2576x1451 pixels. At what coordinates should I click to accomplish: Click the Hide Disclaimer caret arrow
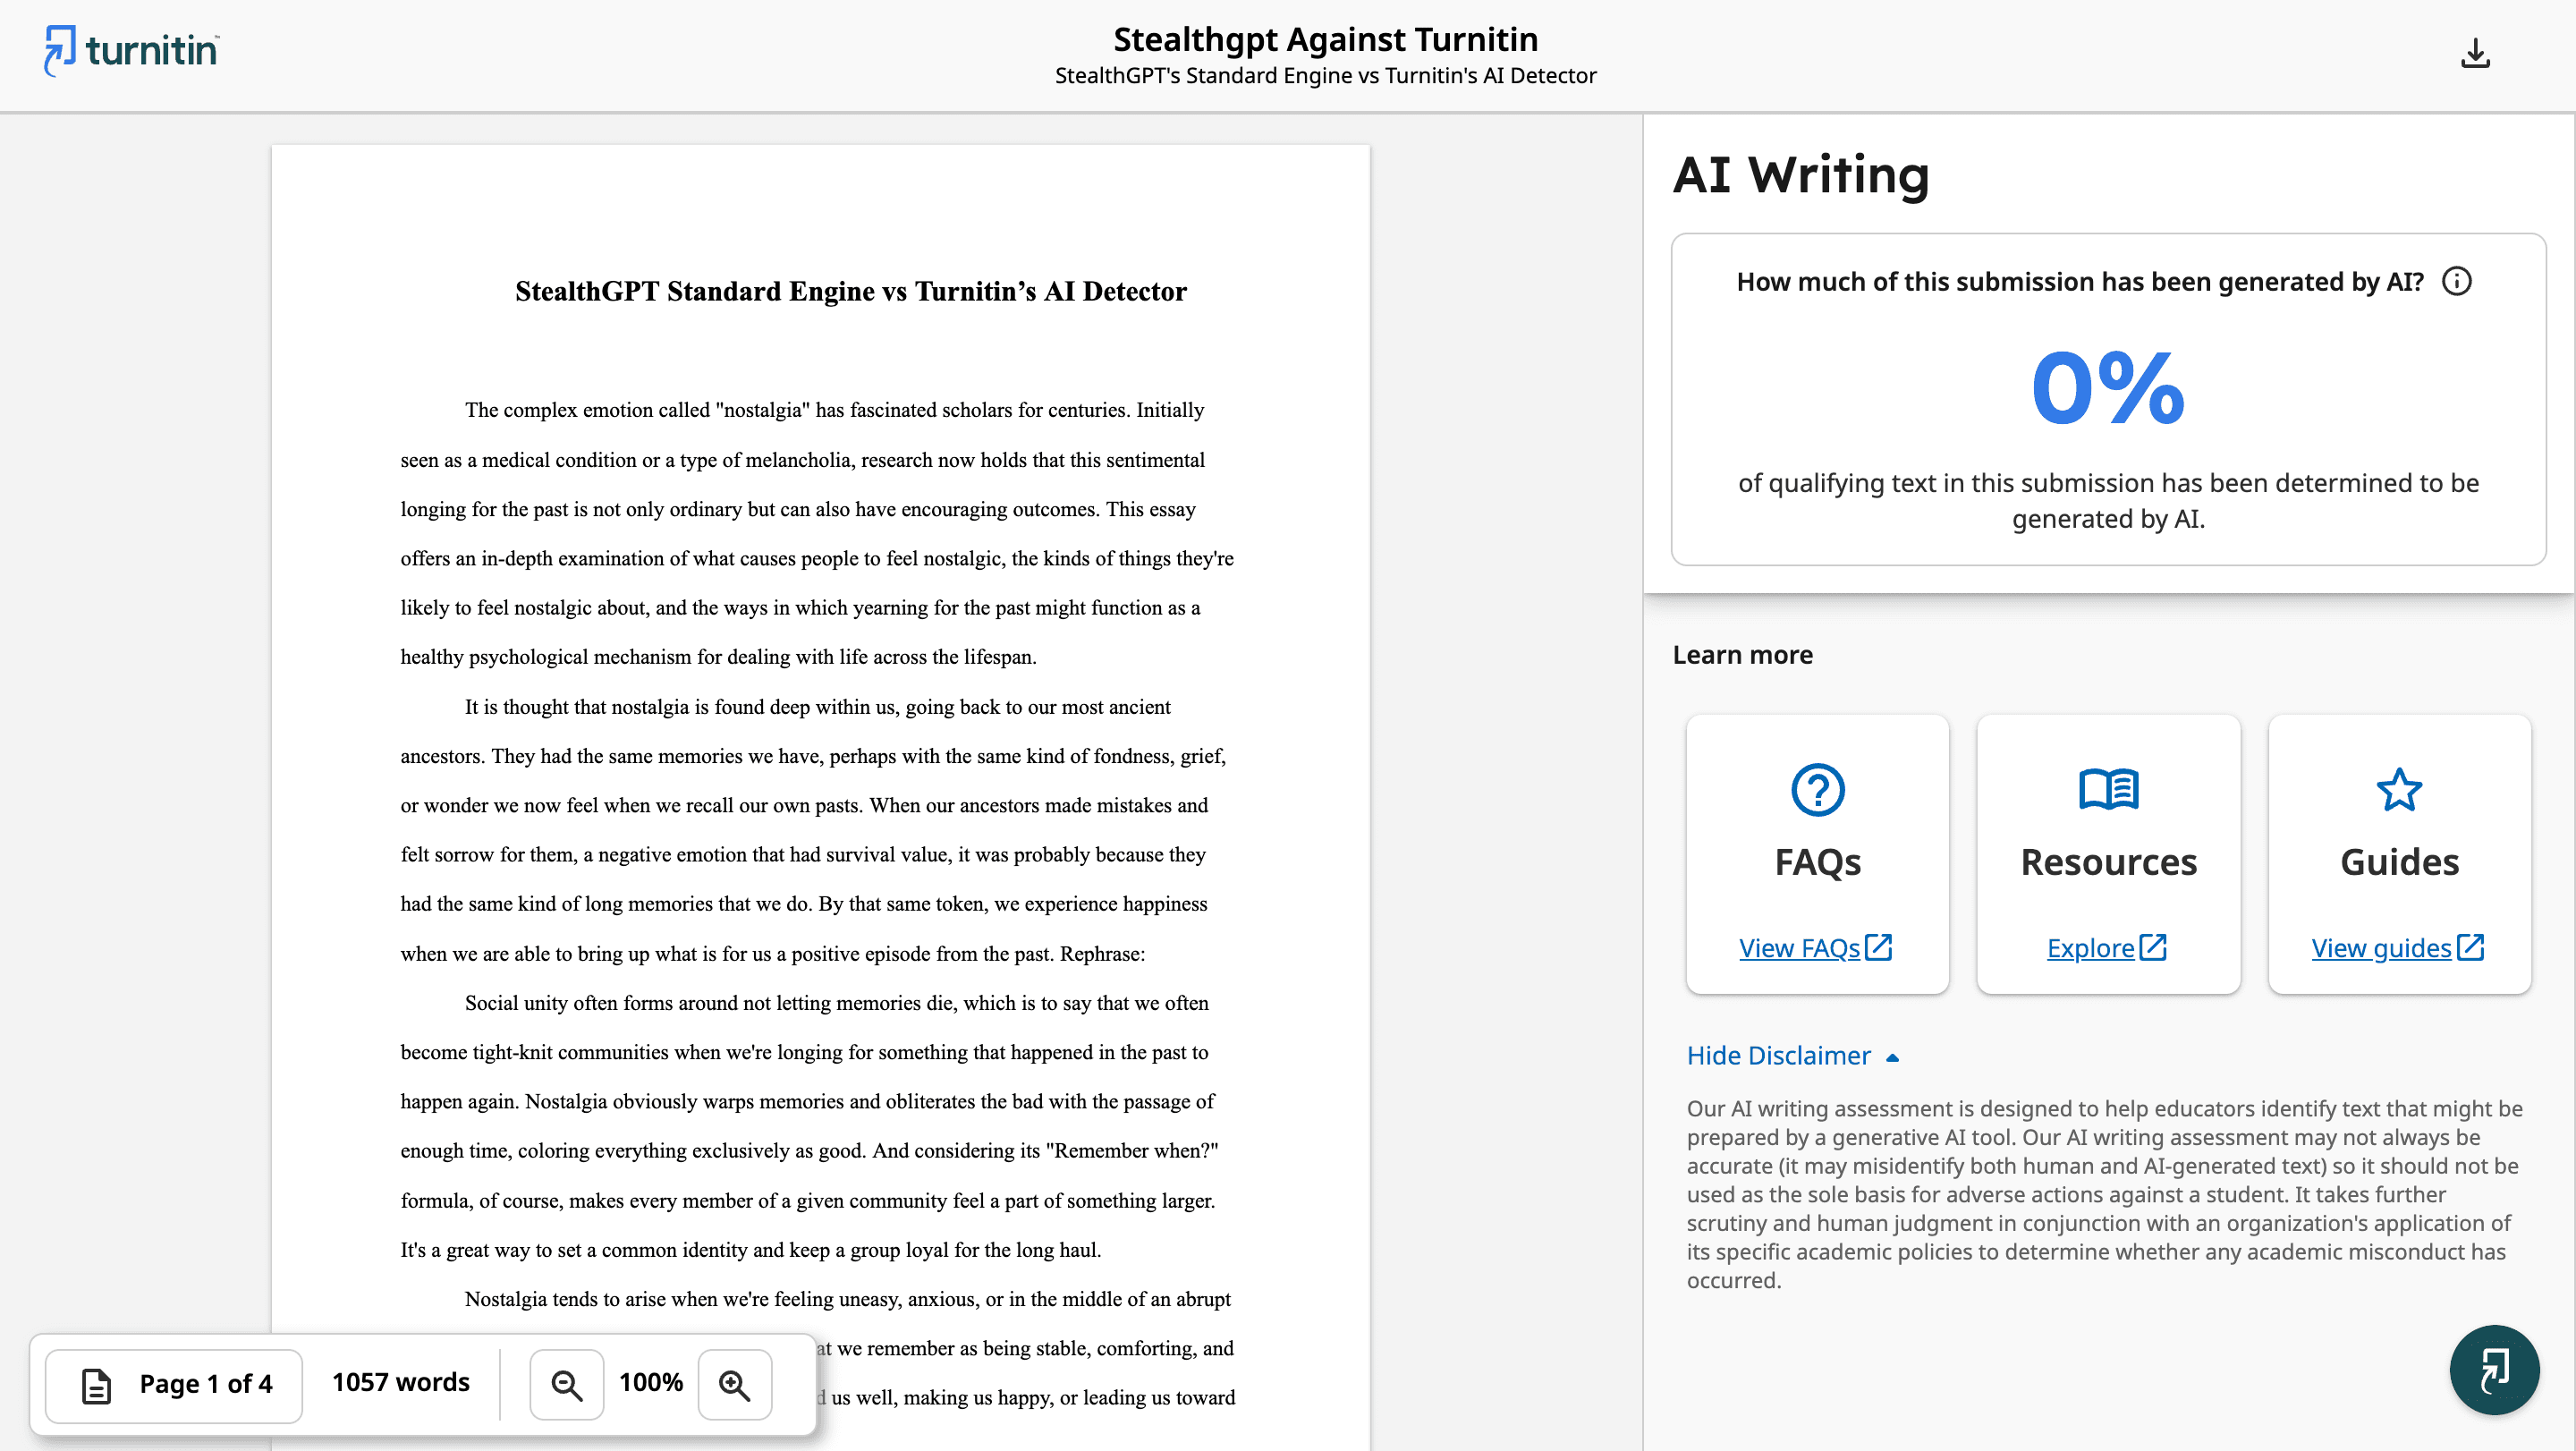click(x=1892, y=1058)
